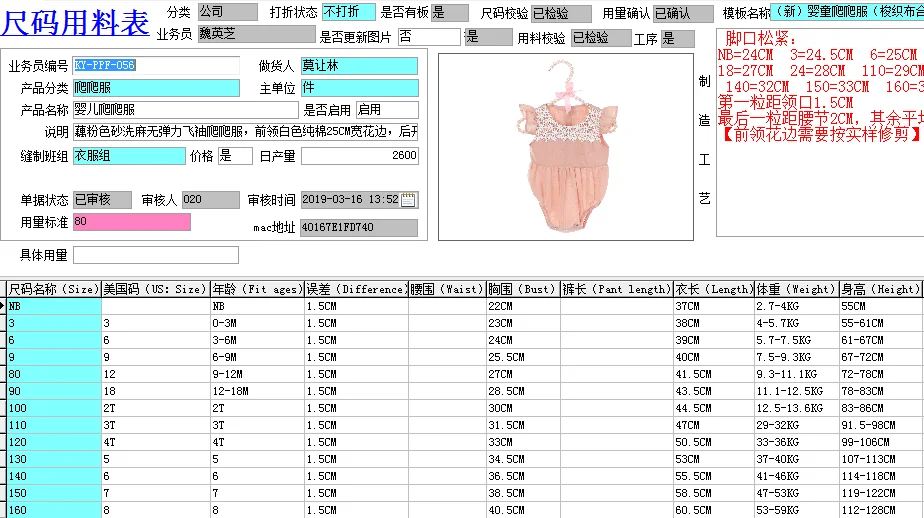
Task: Click the 产品名称 field 婴儿爬爬服
Action: (x=186, y=110)
